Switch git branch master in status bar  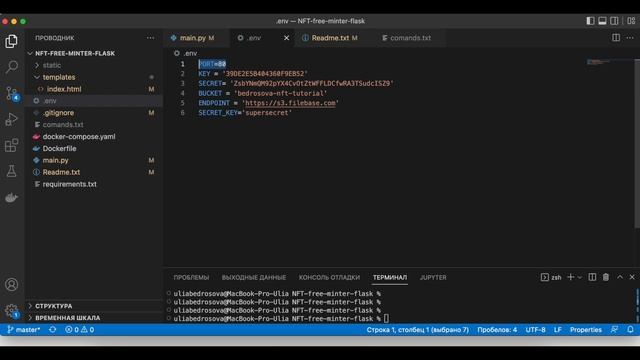tap(24, 329)
